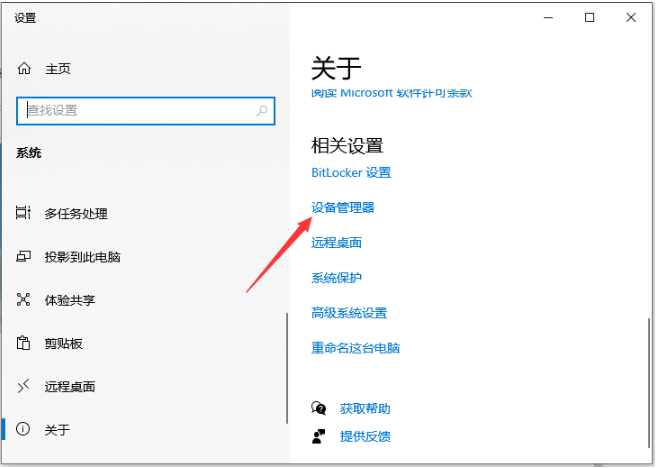
Task: Go to 高级系统设置
Action: [349, 313]
